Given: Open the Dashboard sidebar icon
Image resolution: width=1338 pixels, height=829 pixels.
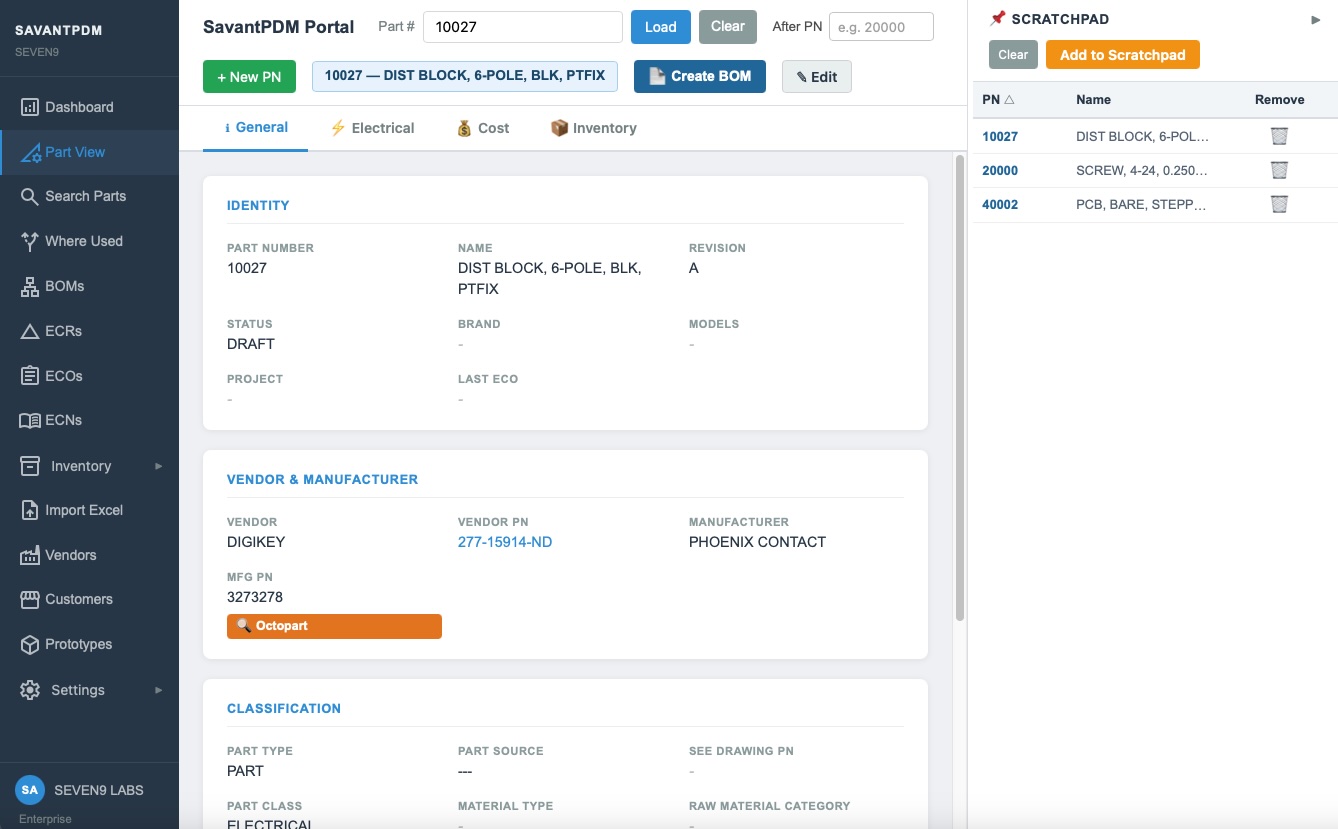Looking at the screenshot, I should coord(29,107).
